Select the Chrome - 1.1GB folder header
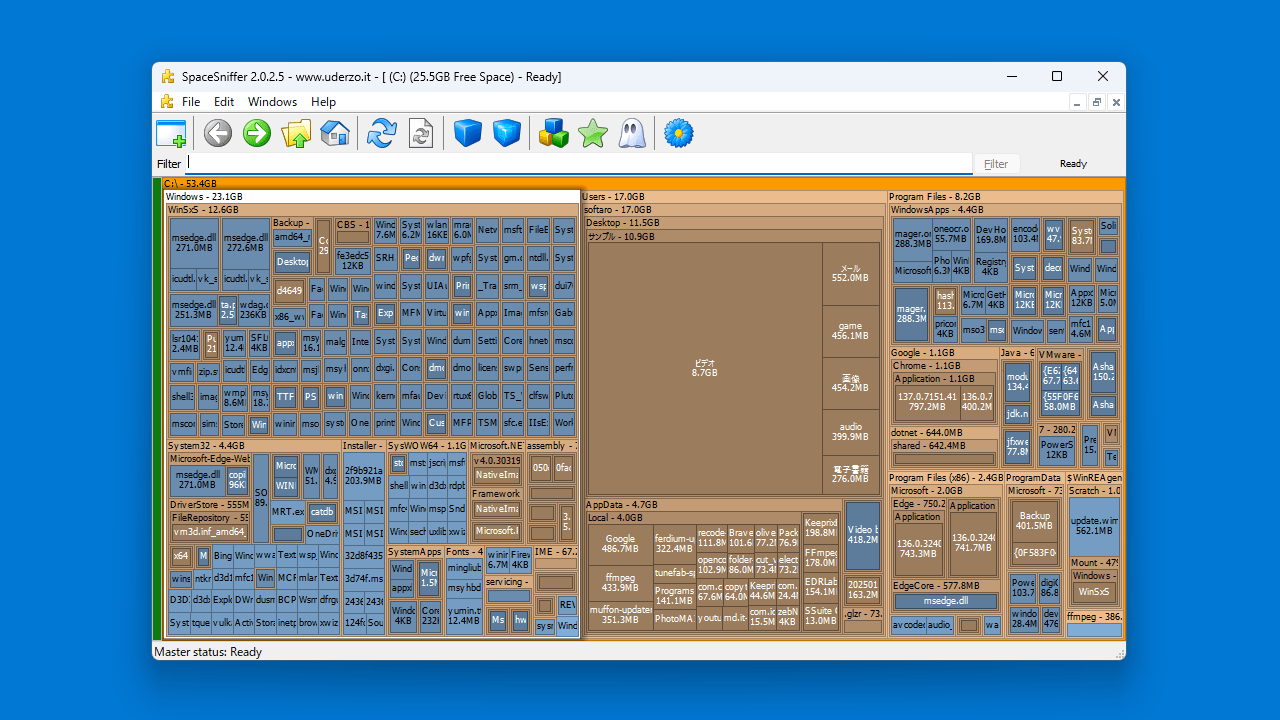This screenshot has width=1280, height=720. pos(945,366)
